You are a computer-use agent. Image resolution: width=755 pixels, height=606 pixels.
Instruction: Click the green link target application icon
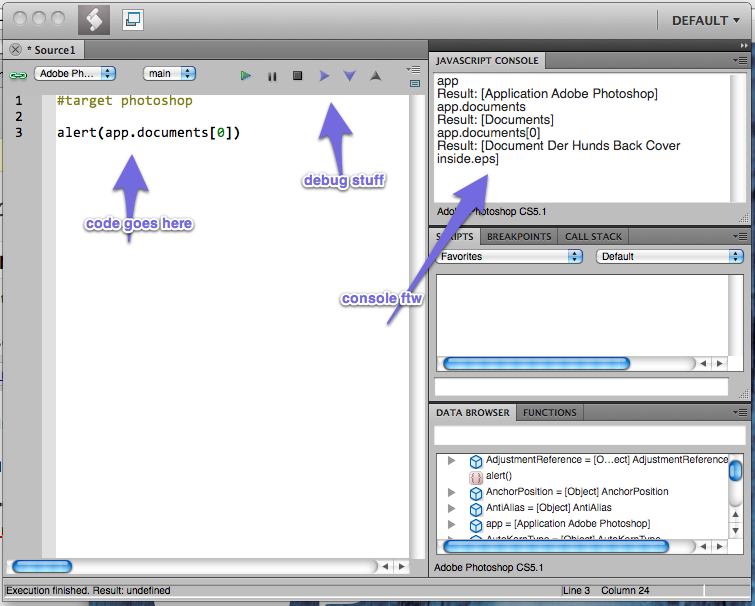coord(18,75)
